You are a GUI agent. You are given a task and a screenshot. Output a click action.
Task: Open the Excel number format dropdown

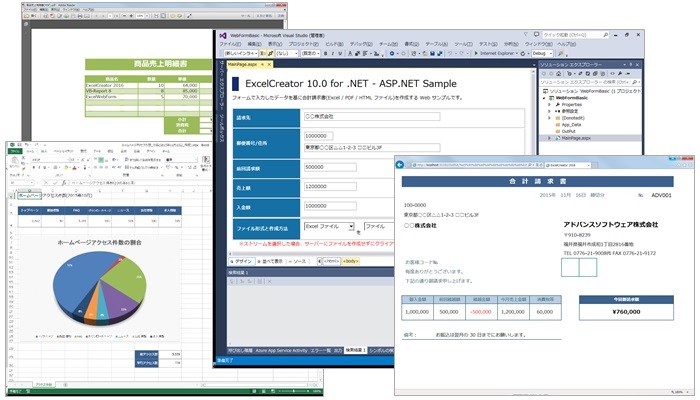(x=195, y=159)
